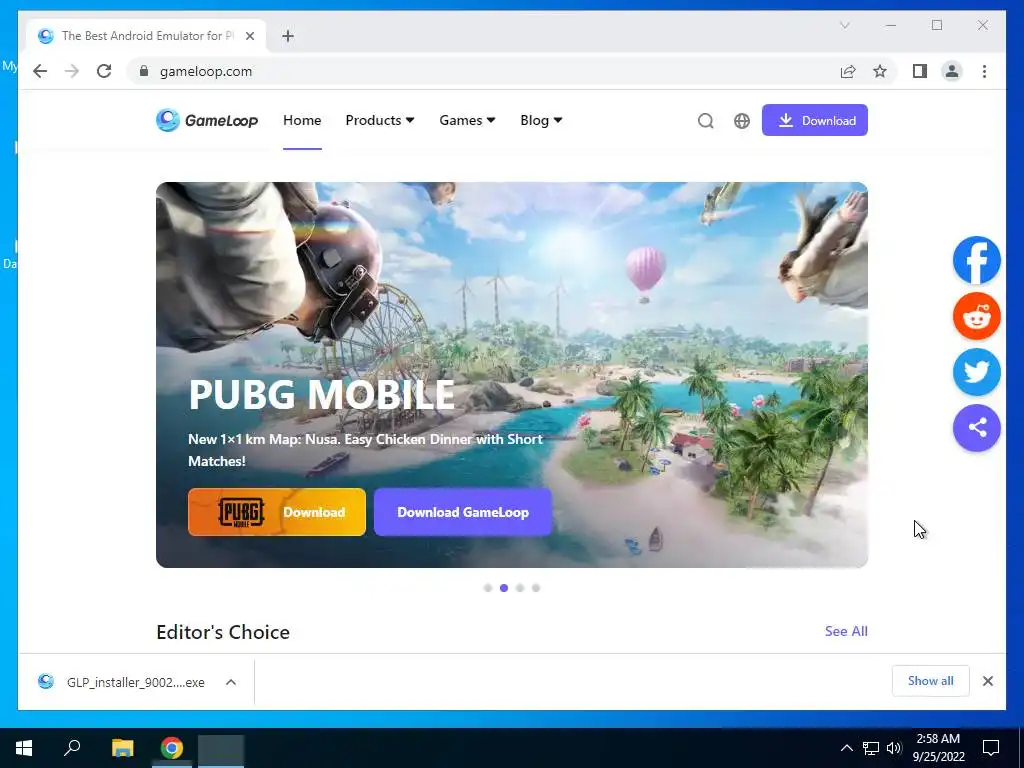
Task: Click Chrome icon in taskbar
Action: pos(172,748)
